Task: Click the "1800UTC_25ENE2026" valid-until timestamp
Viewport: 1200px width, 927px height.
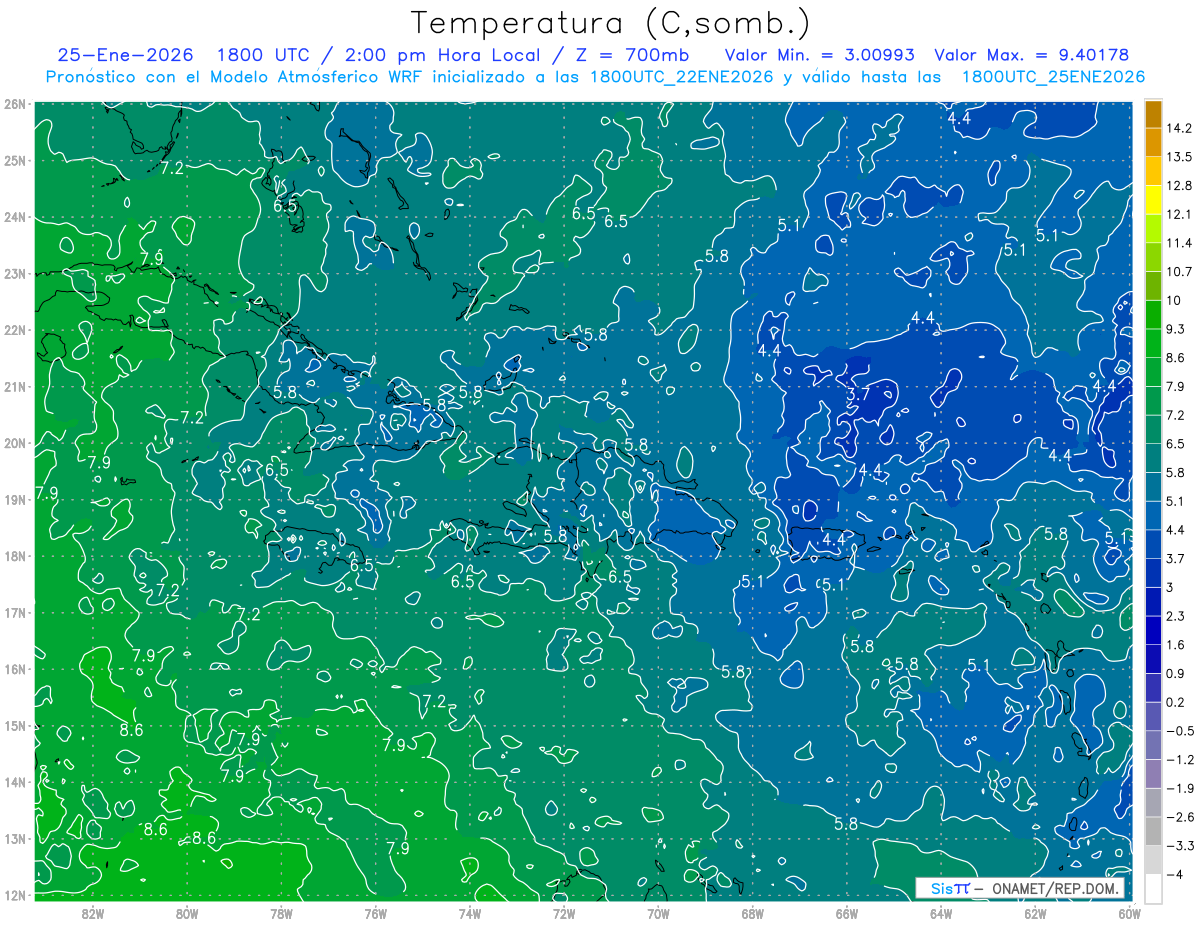Action: point(1052,77)
